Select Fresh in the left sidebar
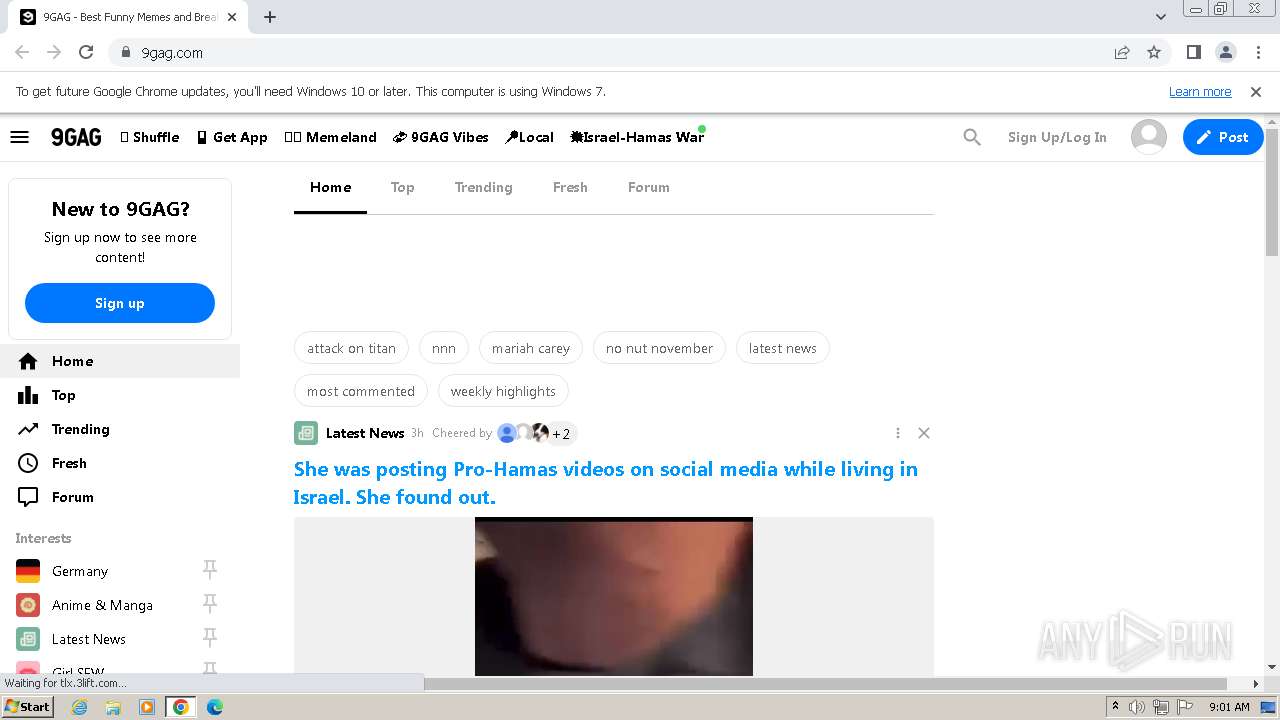 (120, 463)
